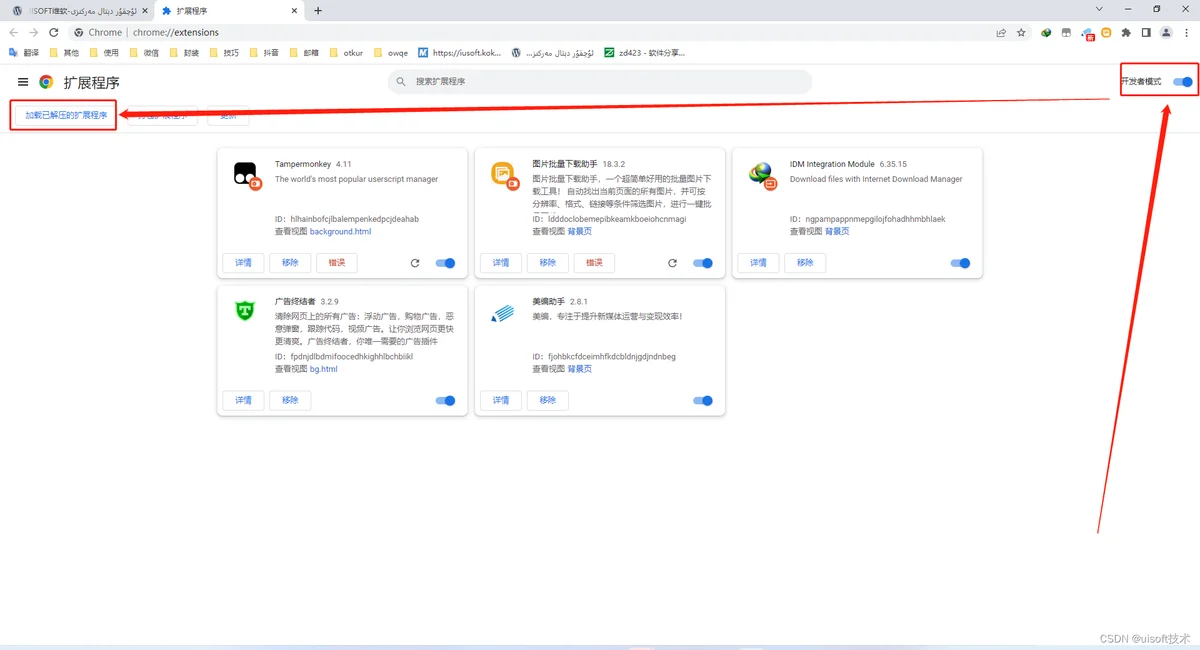
Task: Disable the IDM Integration Module toggle
Action: (961, 263)
